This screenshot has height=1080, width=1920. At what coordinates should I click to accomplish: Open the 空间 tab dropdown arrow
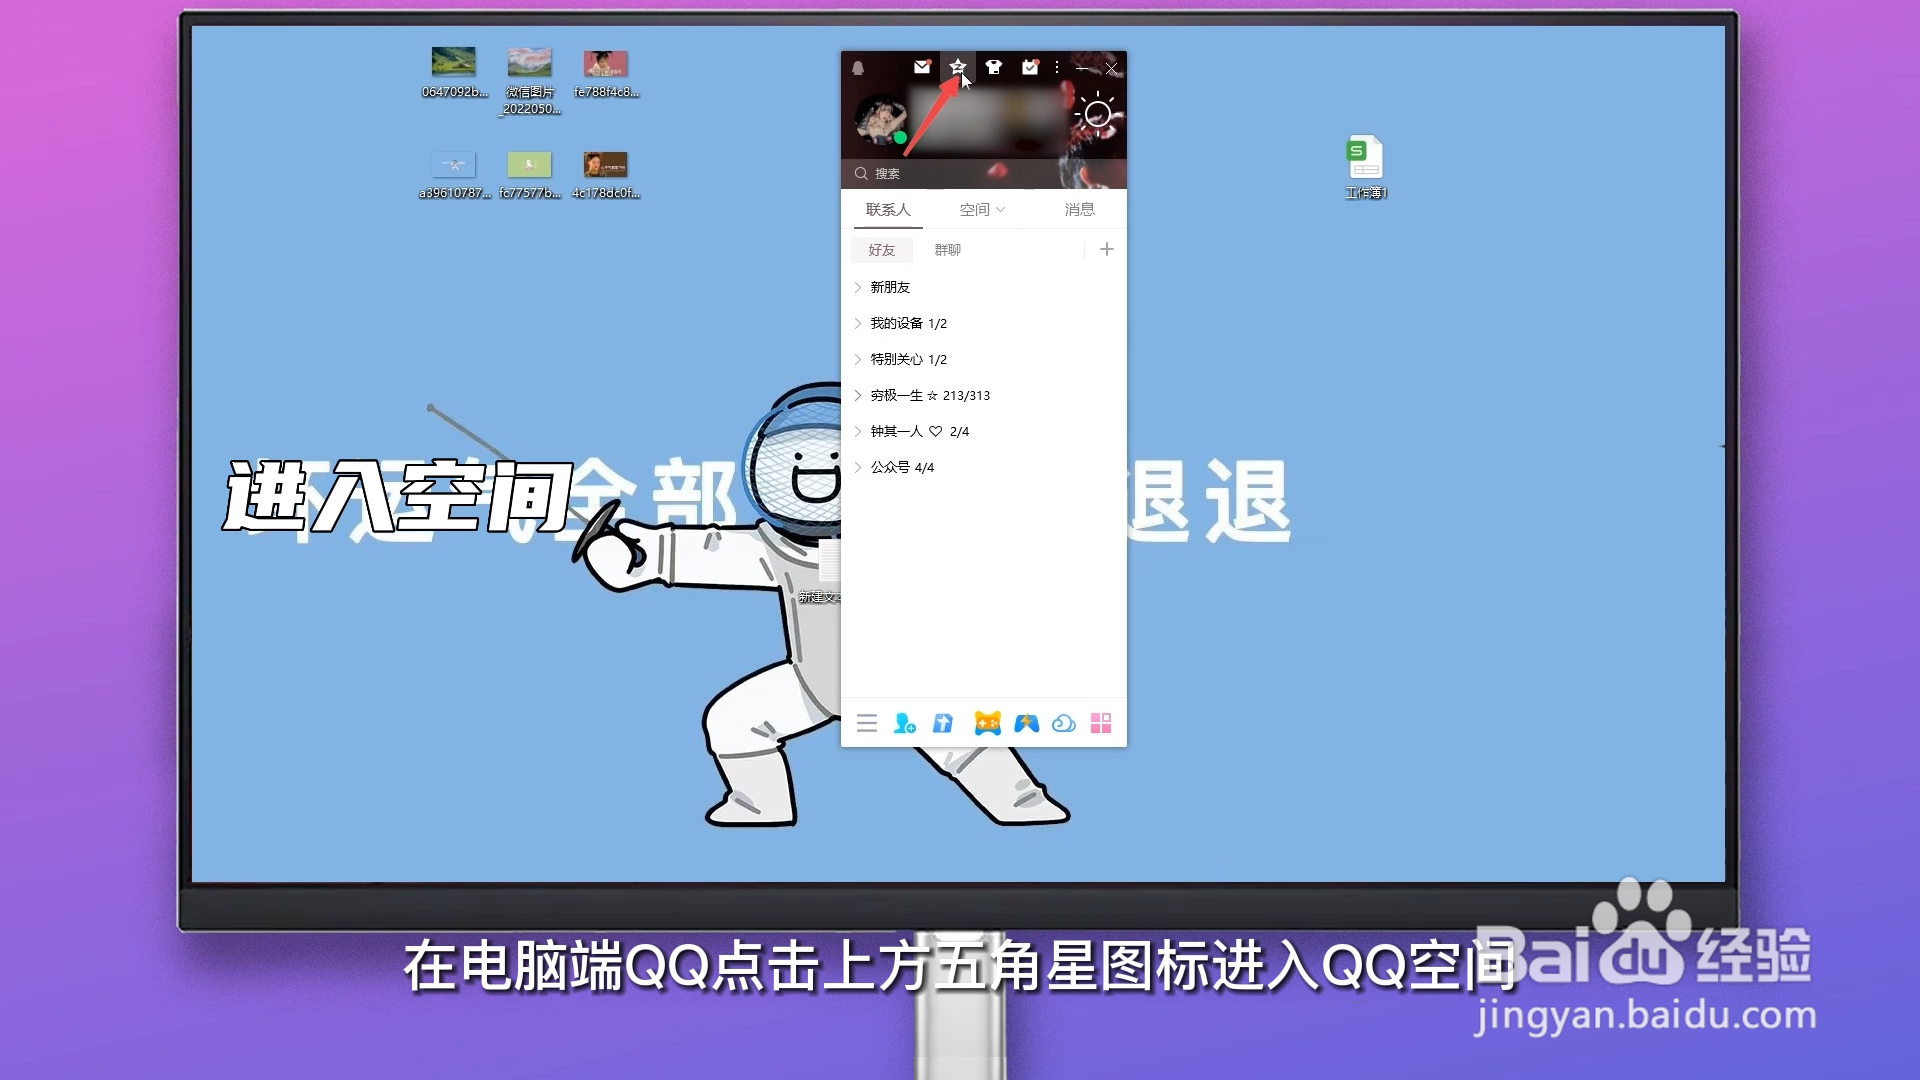coord(1001,210)
